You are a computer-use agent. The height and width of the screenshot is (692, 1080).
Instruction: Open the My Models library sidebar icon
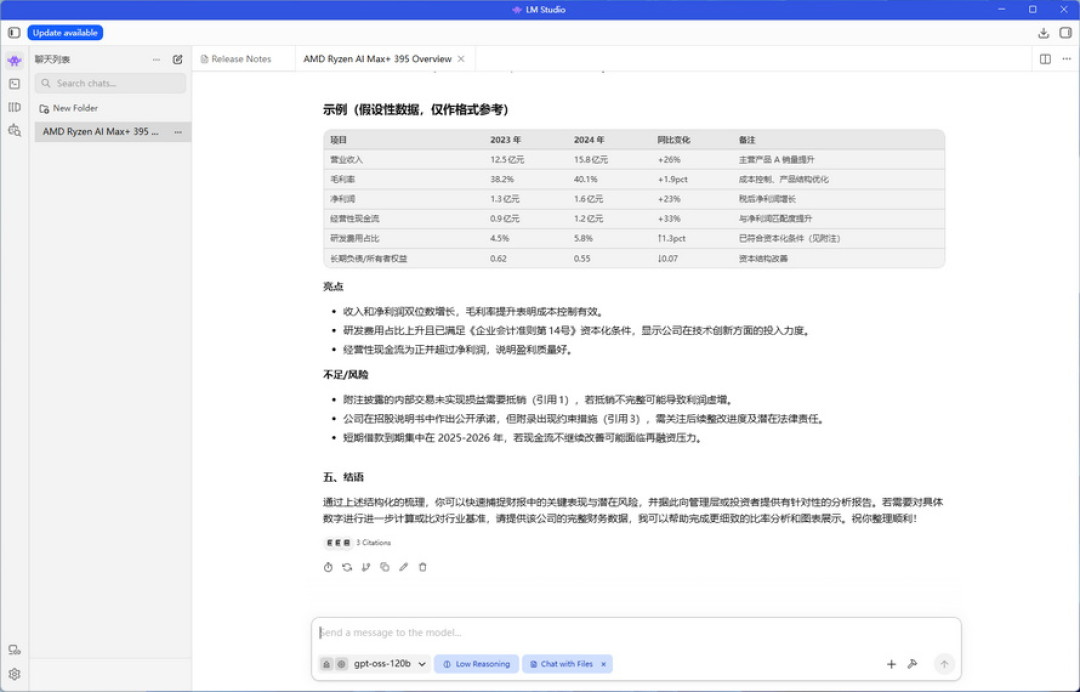pyautogui.click(x=14, y=107)
